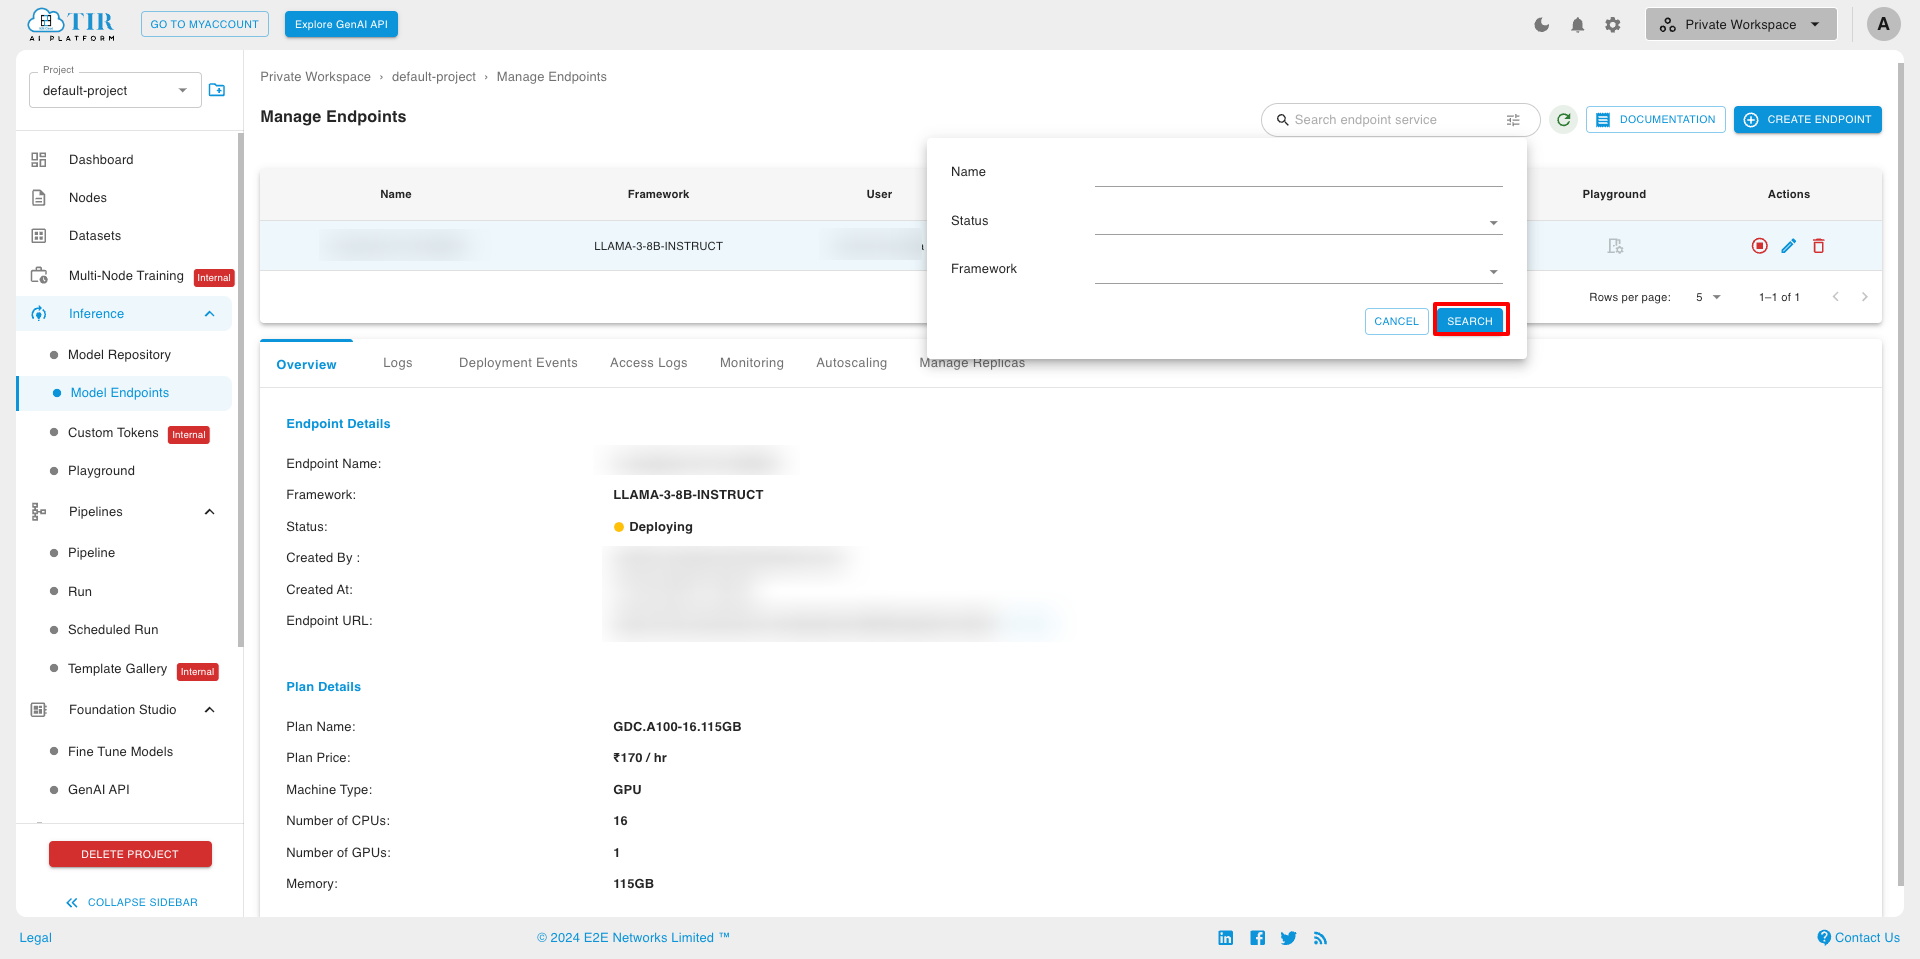Click Inference sidebar icon
Image resolution: width=1920 pixels, height=959 pixels.
click(x=39, y=314)
